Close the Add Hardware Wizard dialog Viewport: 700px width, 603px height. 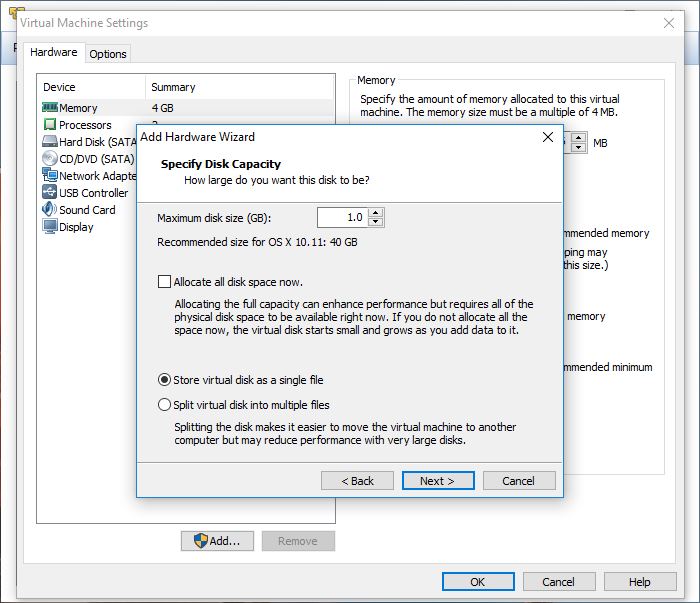point(548,137)
